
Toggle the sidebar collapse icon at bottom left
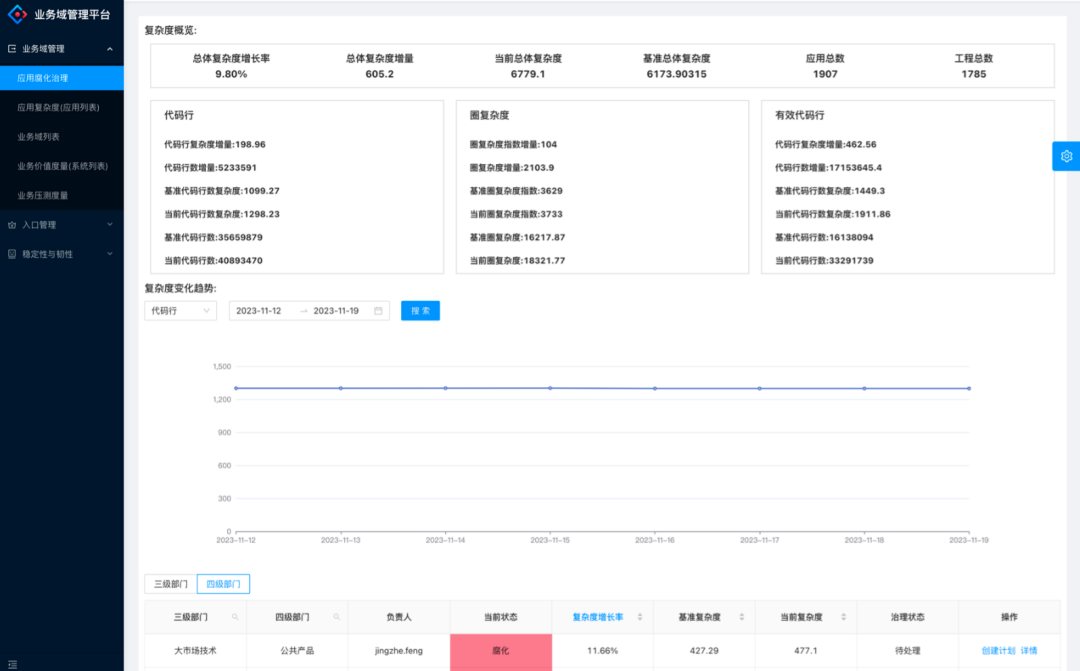coord(12,664)
